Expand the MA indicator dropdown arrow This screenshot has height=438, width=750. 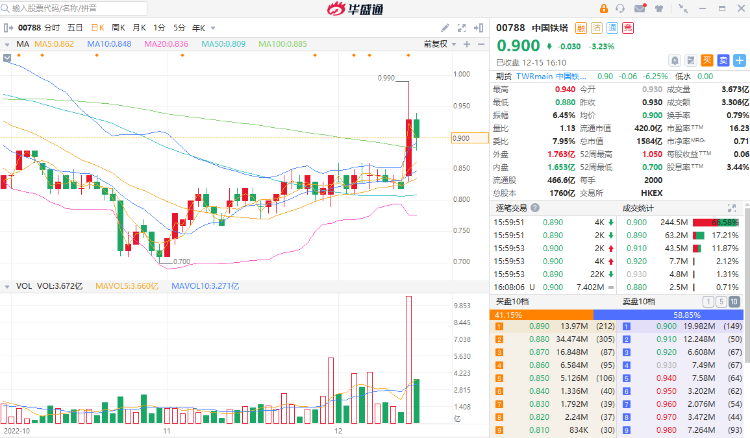tap(7, 44)
